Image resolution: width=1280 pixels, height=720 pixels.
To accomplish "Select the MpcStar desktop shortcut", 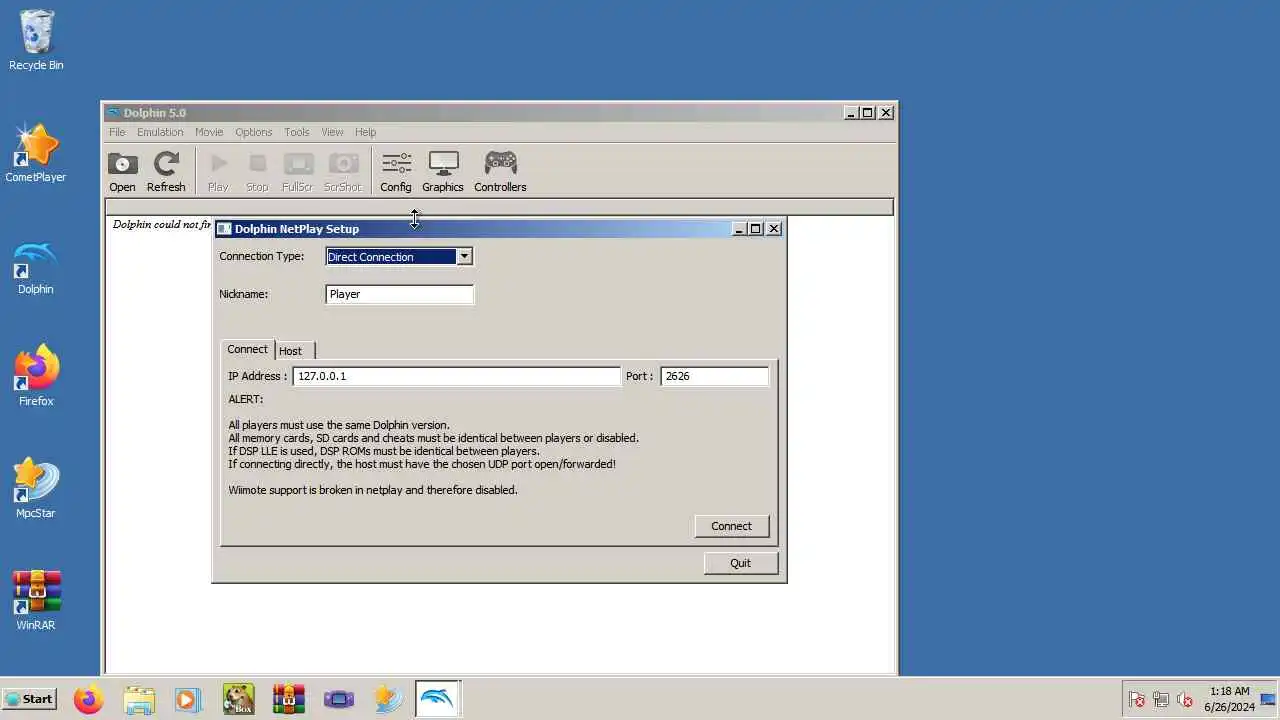I will point(36,489).
